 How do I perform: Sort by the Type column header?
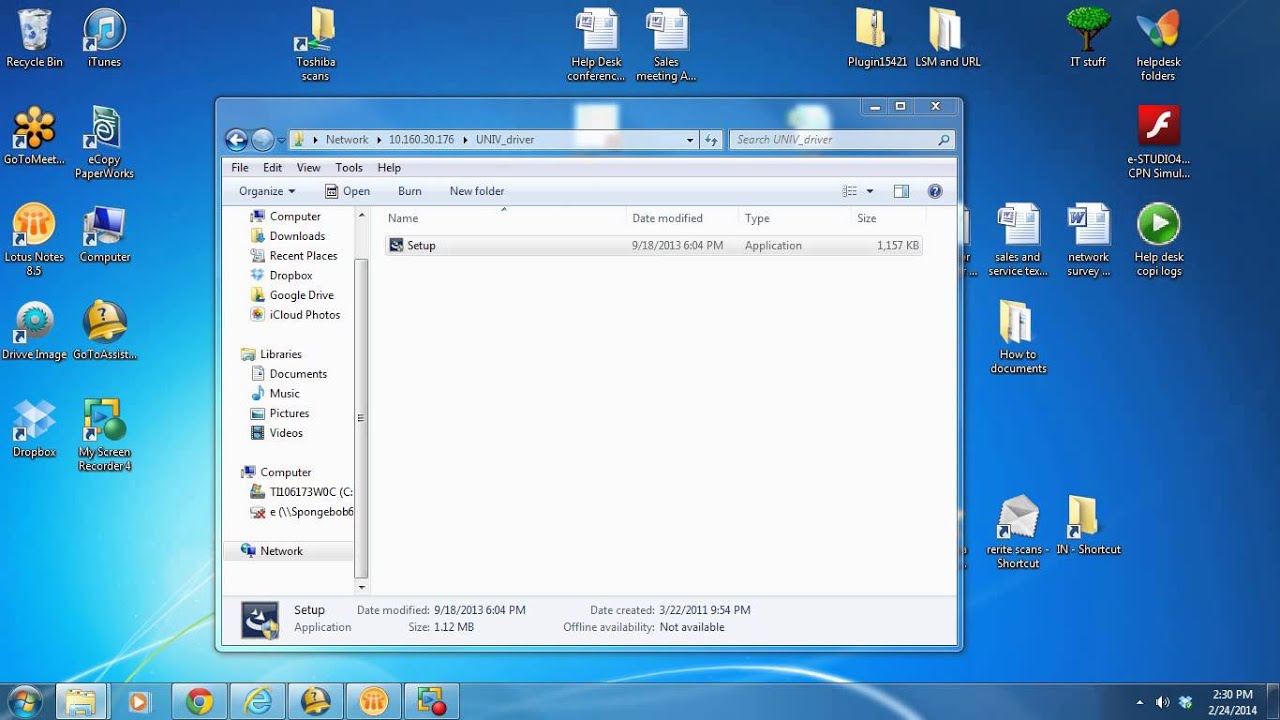[794, 218]
